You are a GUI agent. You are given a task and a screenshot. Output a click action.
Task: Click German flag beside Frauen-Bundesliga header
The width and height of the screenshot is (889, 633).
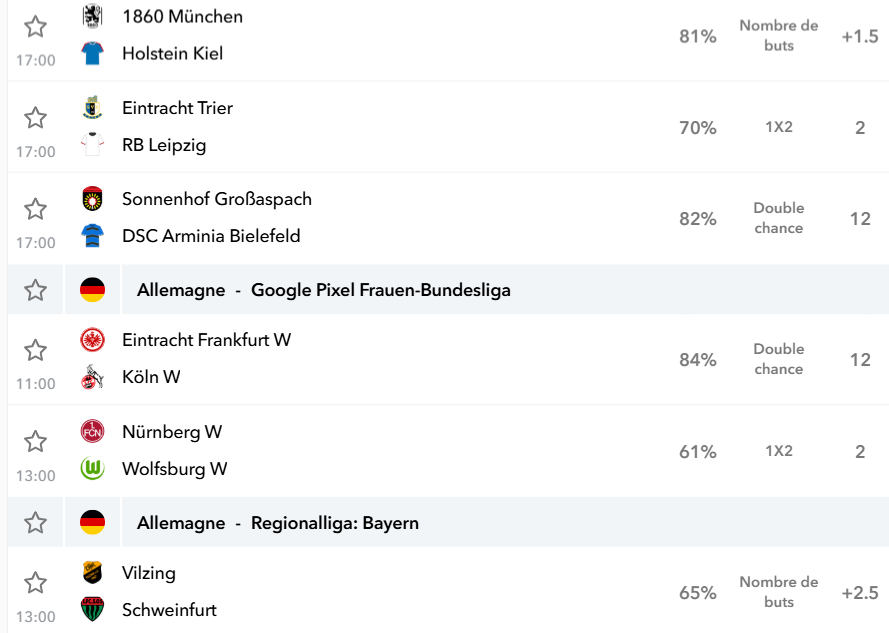[92, 290]
